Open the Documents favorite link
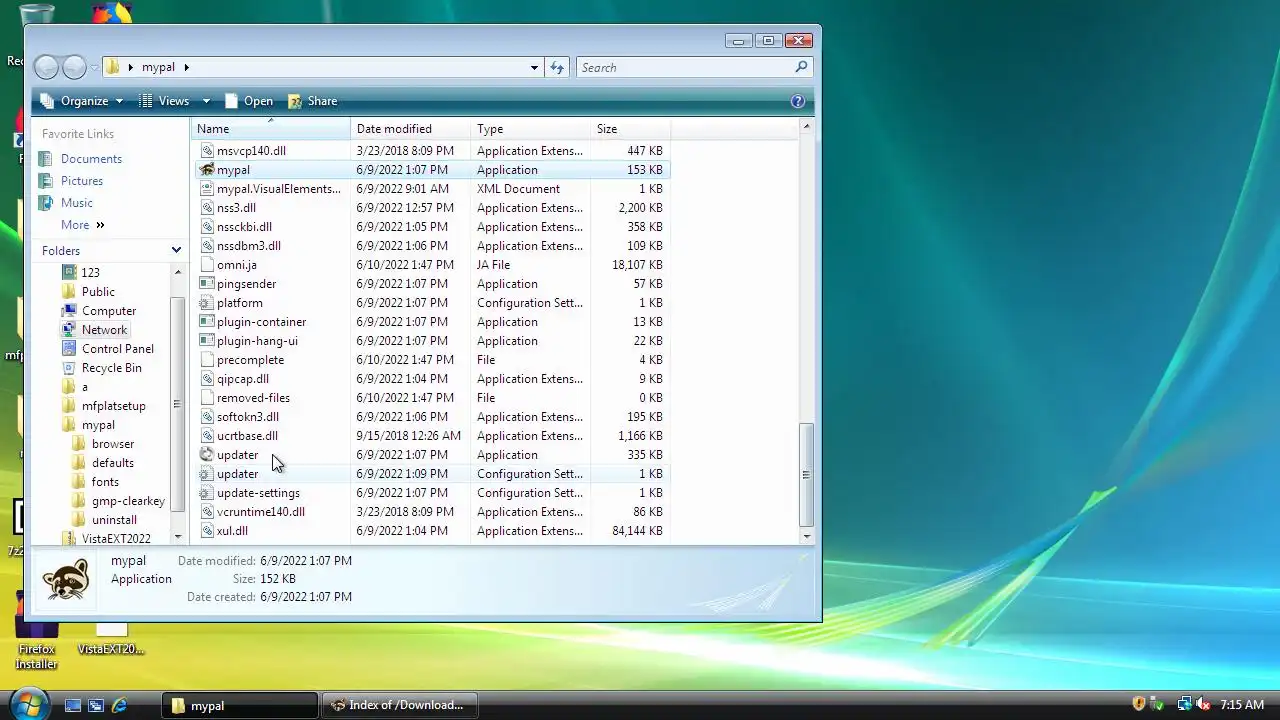Screen dimensions: 1280x720 91,159
